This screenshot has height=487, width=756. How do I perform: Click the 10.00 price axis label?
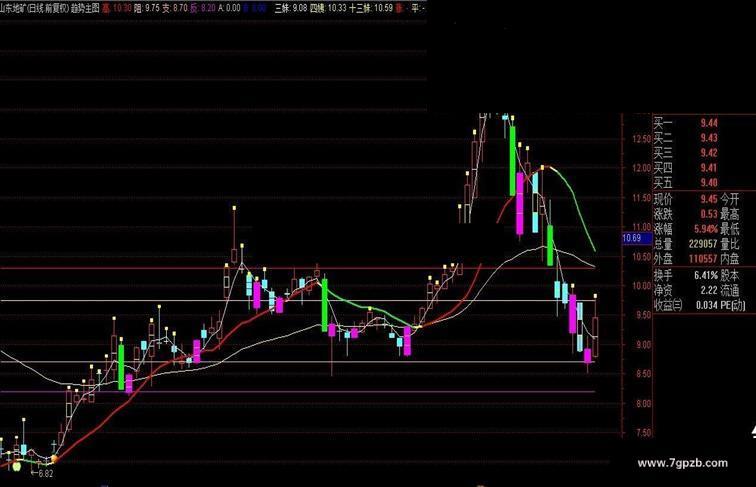coord(642,286)
